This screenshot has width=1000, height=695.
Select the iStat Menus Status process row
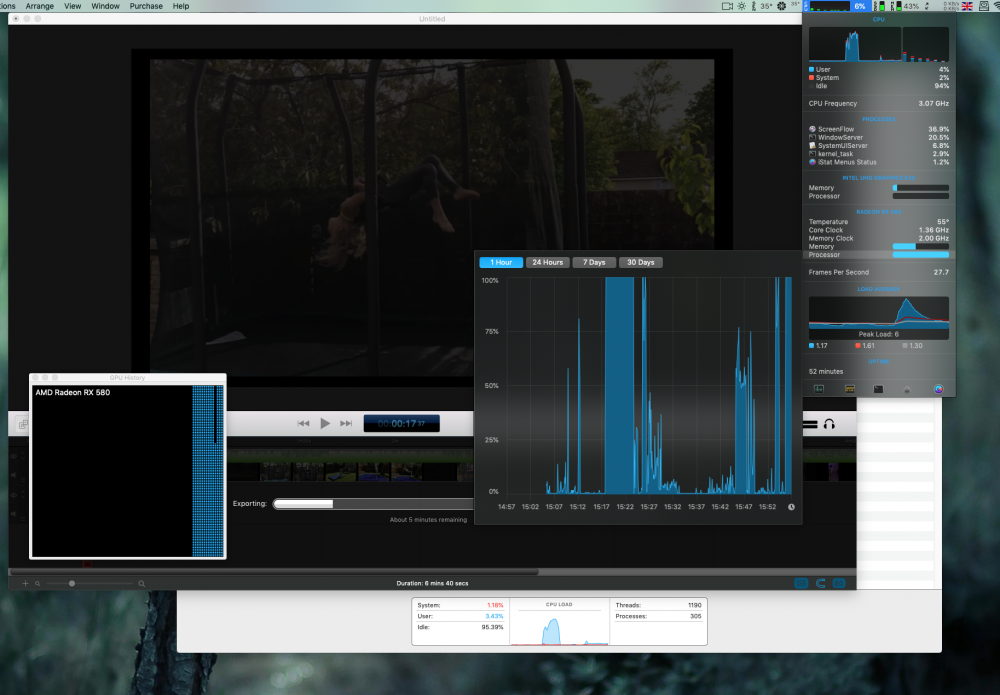pyautogui.click(x=878, y=162)
